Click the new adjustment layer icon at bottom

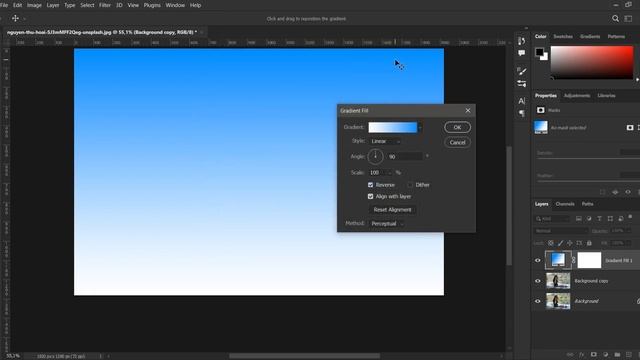pyautogui.click(x=605, y=355)
